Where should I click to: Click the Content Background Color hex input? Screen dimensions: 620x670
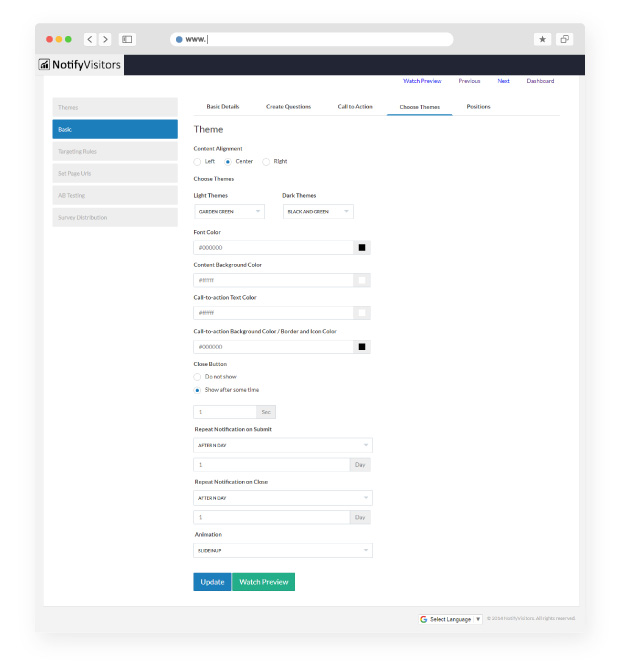point(273,280)
